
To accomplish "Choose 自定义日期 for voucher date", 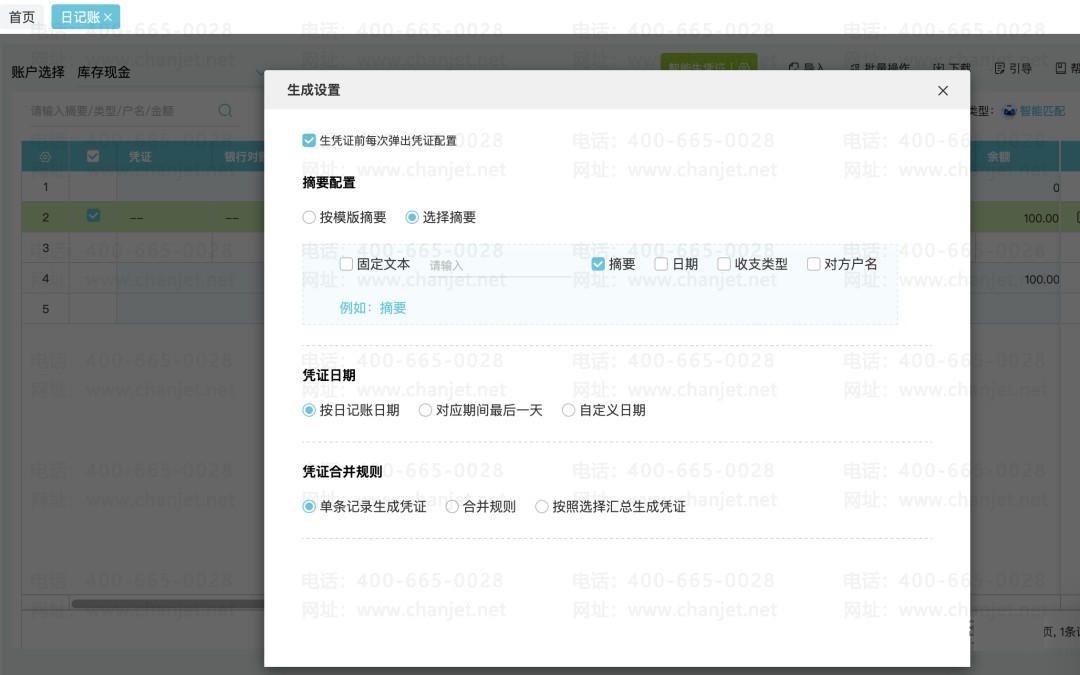I will click(x=568, y=411).
